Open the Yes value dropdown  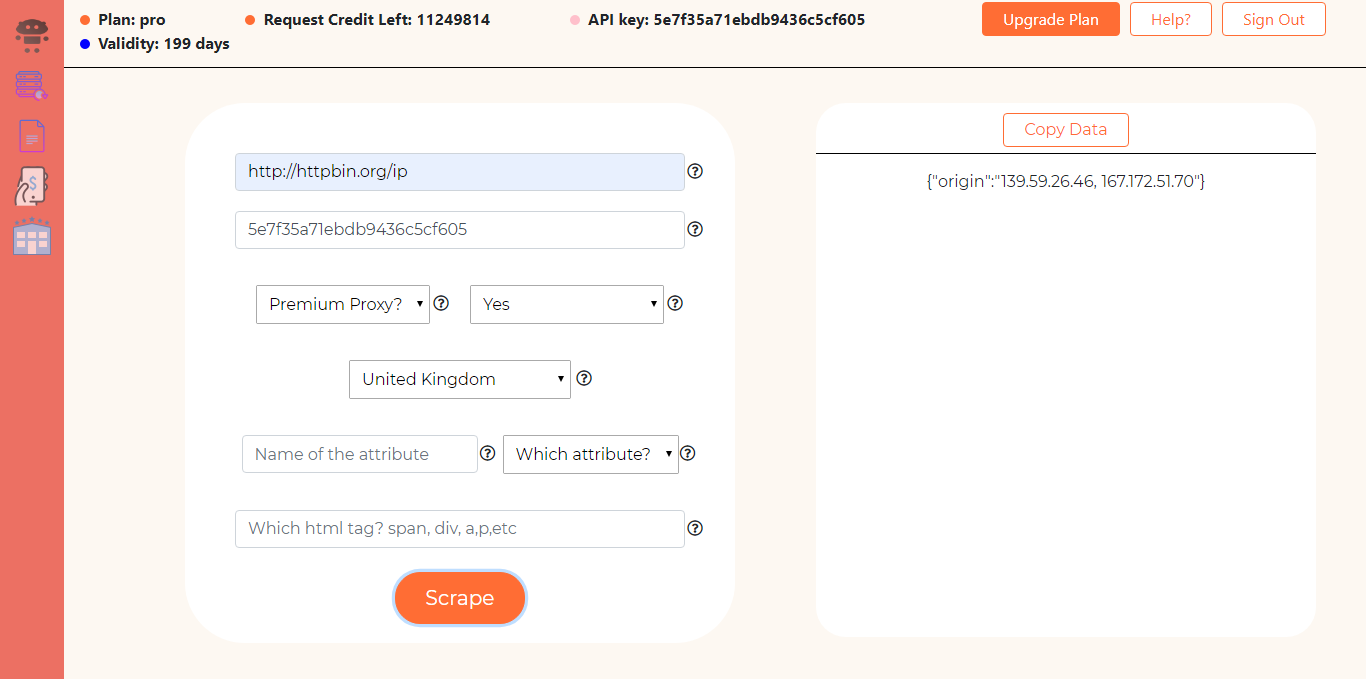coord(567,304)
